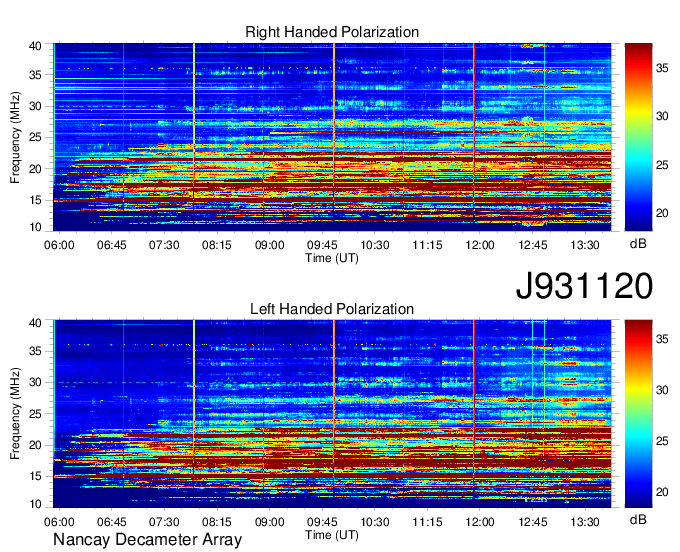Click the 'Right Handed Polarization' title
Image resolution: width=680 pixels, height=552 pixels.
point(332,32)
